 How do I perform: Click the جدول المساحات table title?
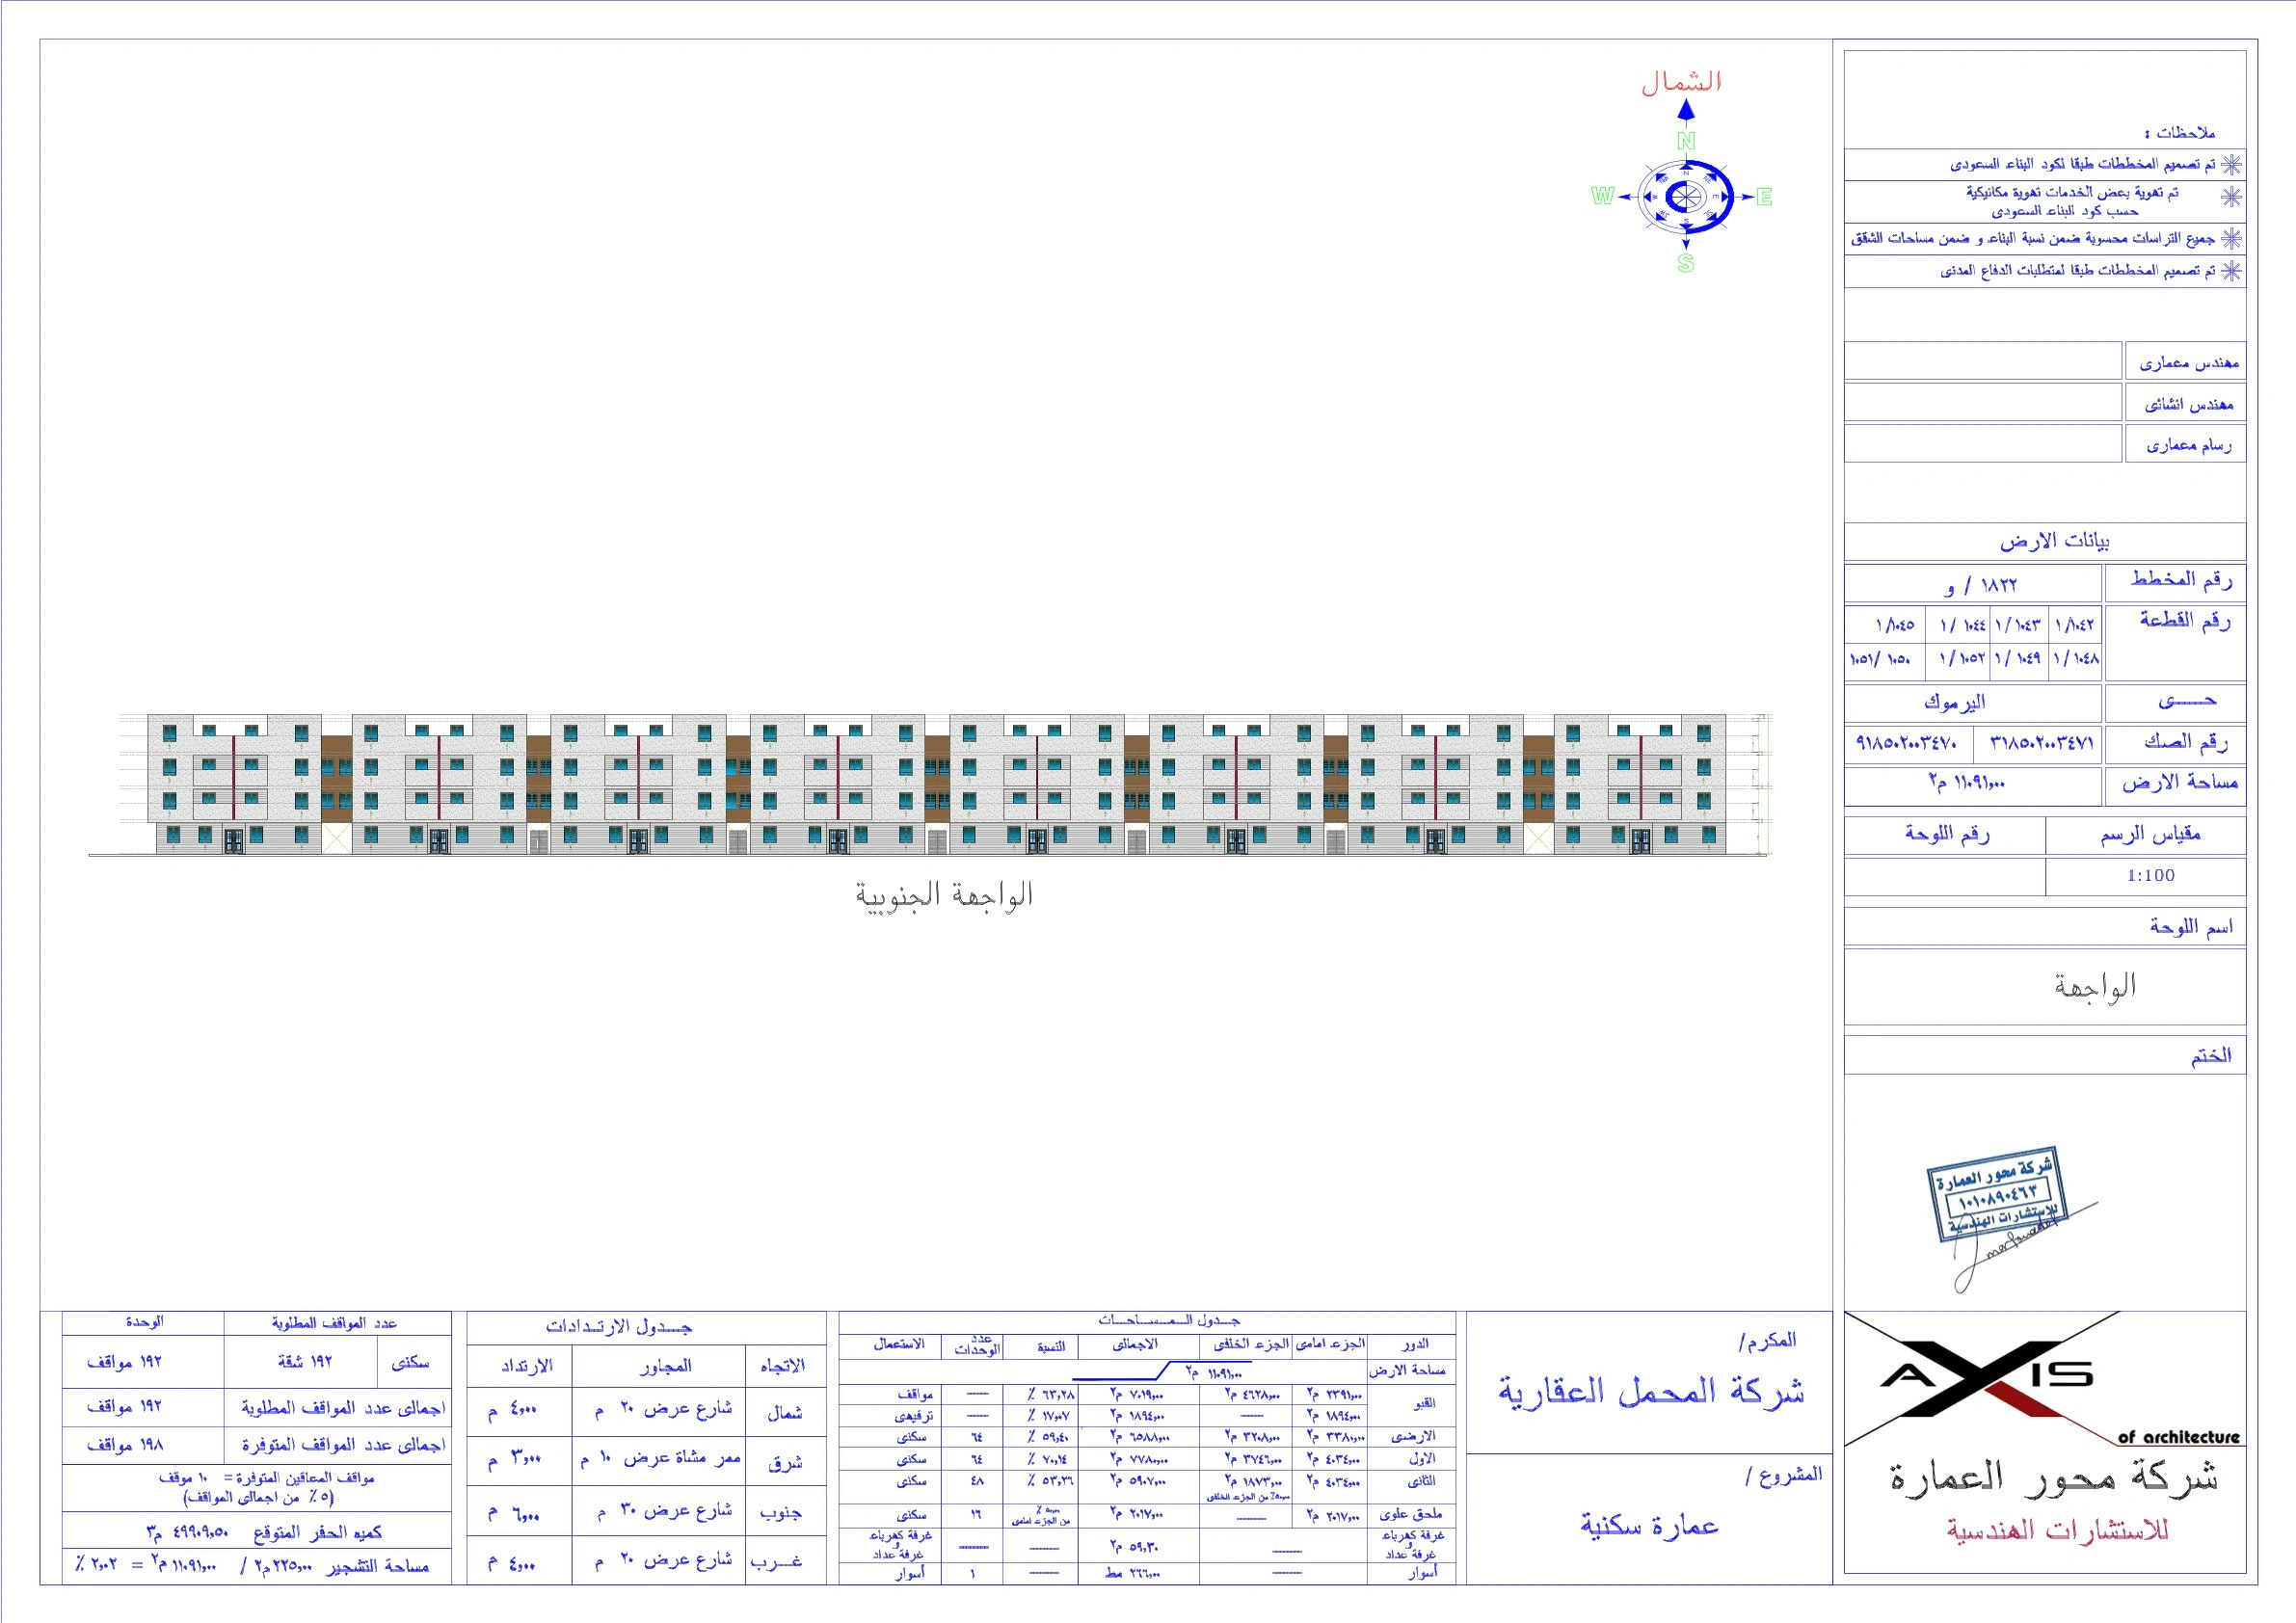(x=1168, y=1320)
